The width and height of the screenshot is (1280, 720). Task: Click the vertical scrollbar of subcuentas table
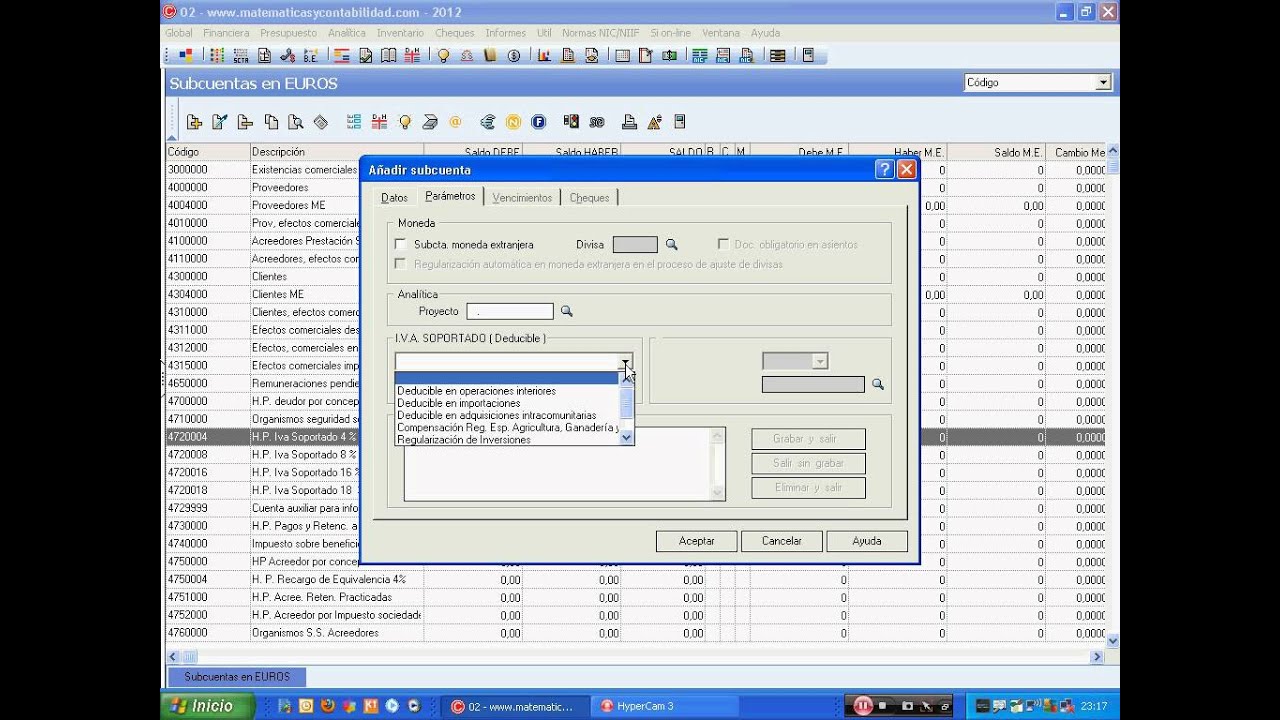tap(1113, 397)
